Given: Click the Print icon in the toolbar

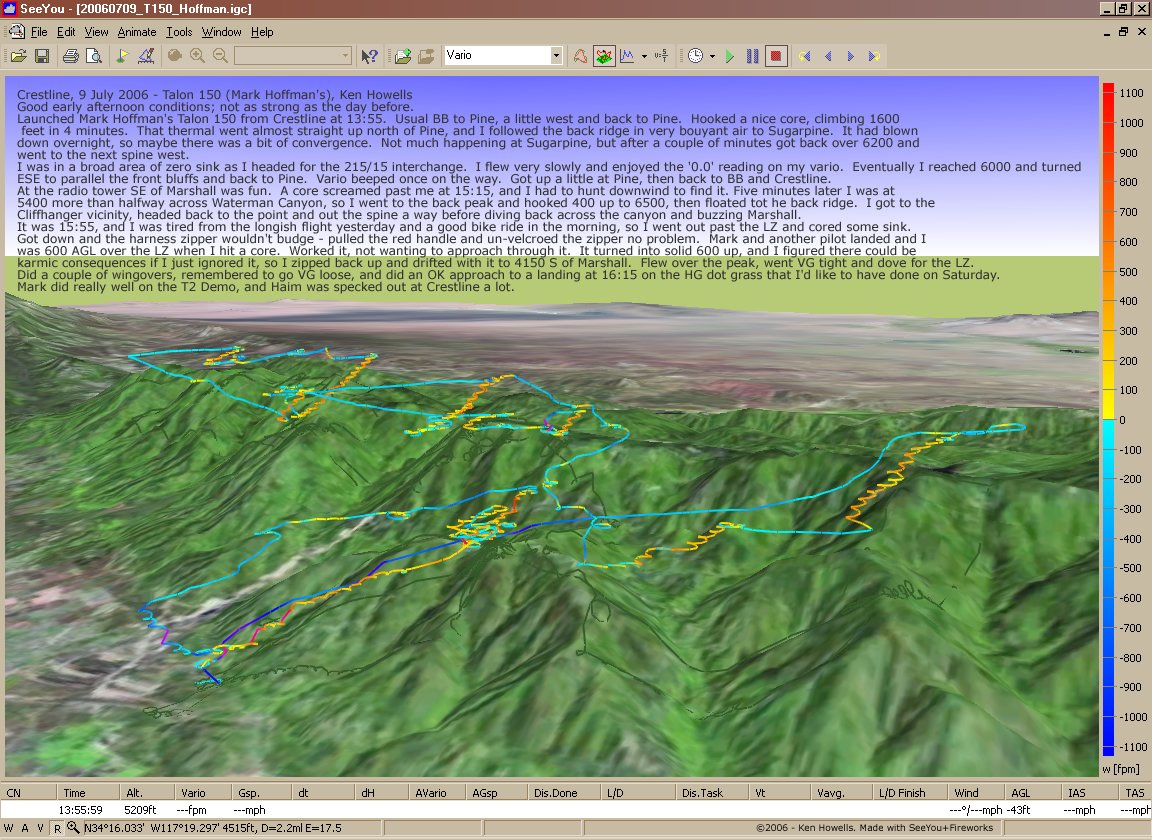Looking at the screenshot, I should (x=70, y=56).
